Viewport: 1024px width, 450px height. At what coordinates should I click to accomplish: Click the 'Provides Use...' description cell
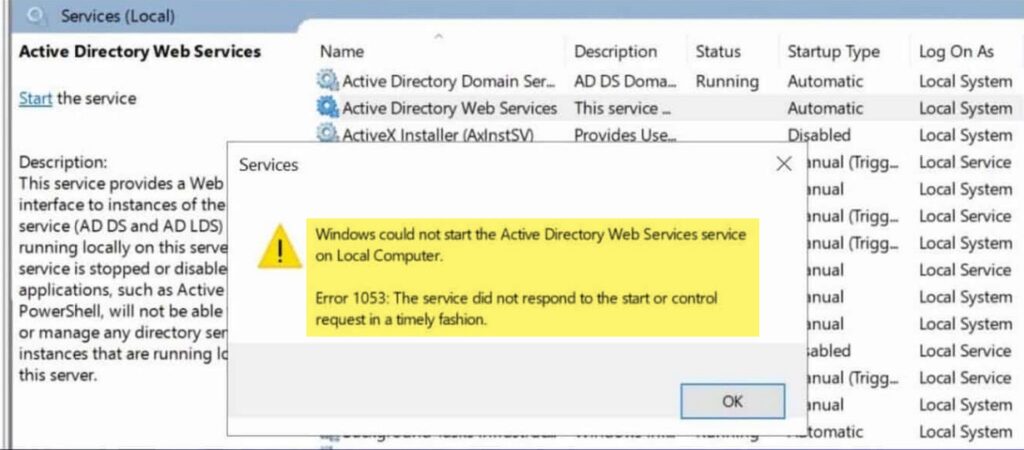pos(624,135)
